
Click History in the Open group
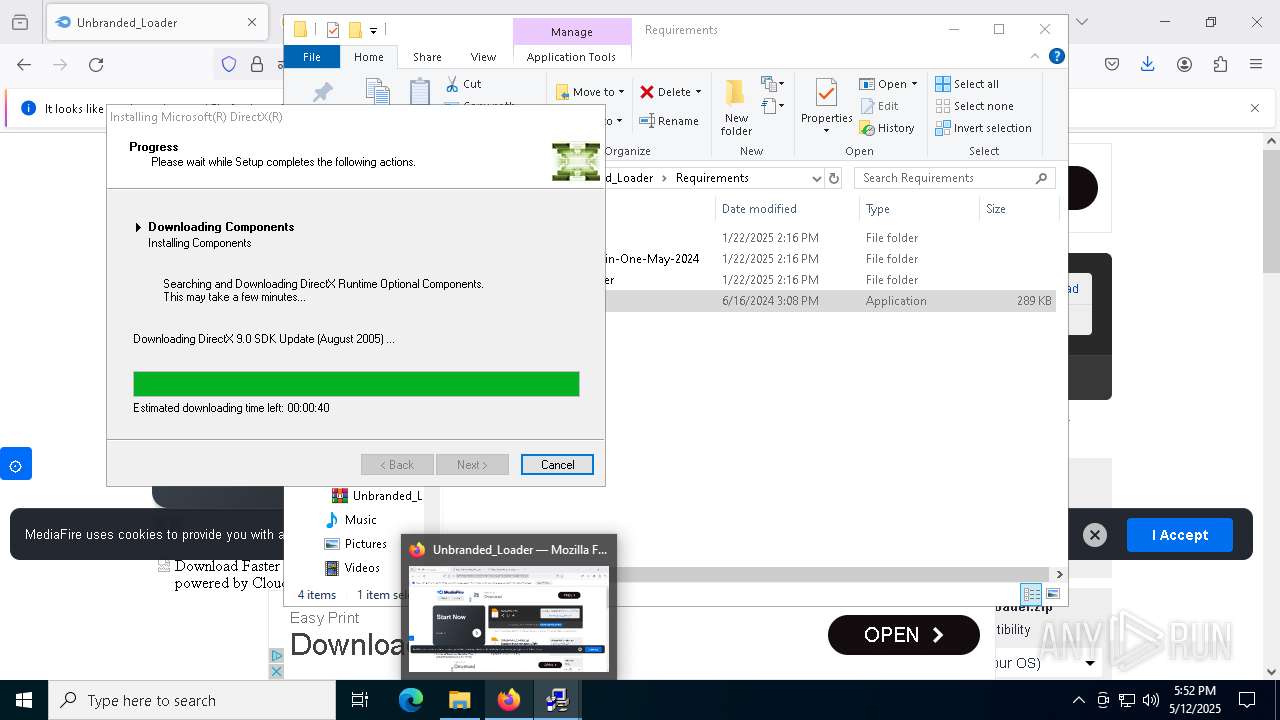pyautogui.click(x=887, y=128)
